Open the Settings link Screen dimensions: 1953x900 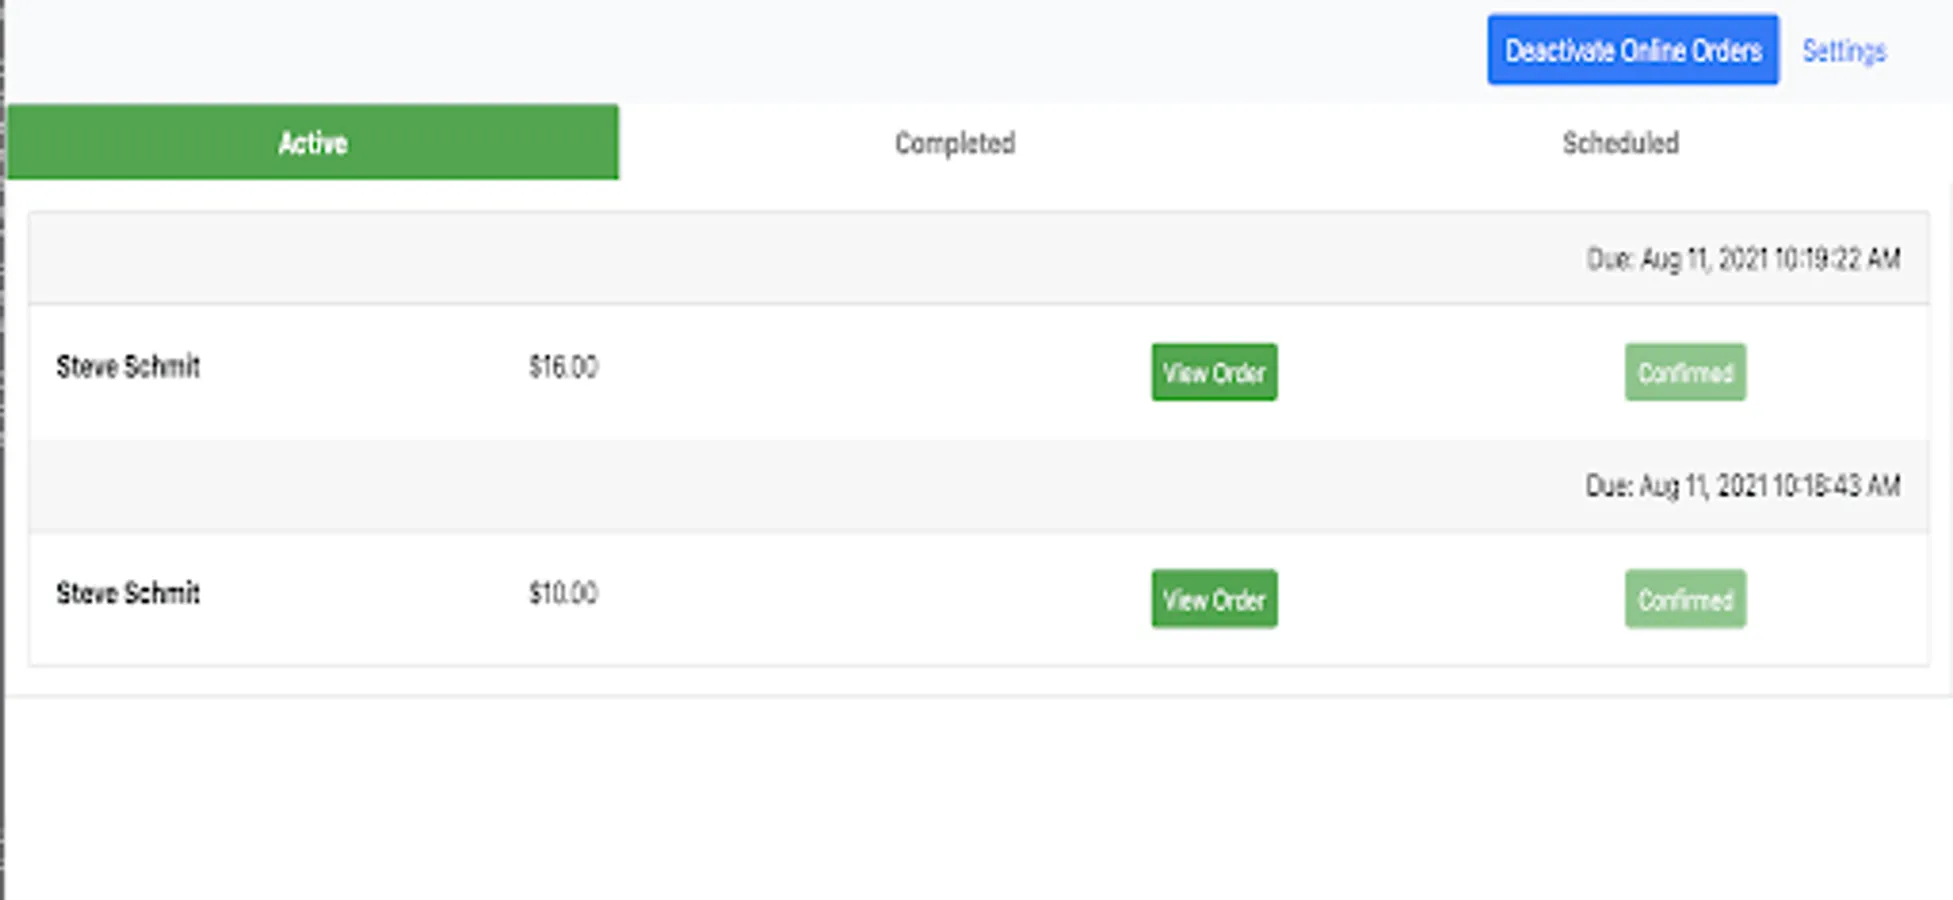[x=1843, y=51]
